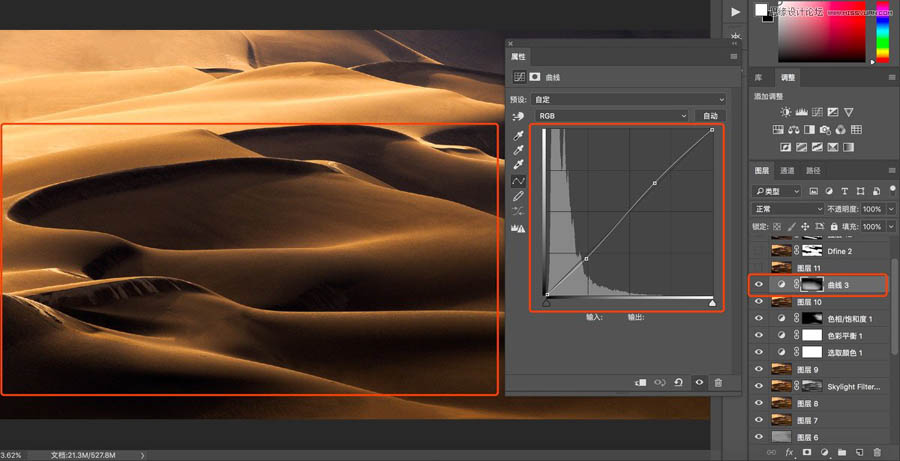Add a Threshold adjustment layer
Image resolution: width=900 pixels, height=461 pixels.
coord(817,148)
